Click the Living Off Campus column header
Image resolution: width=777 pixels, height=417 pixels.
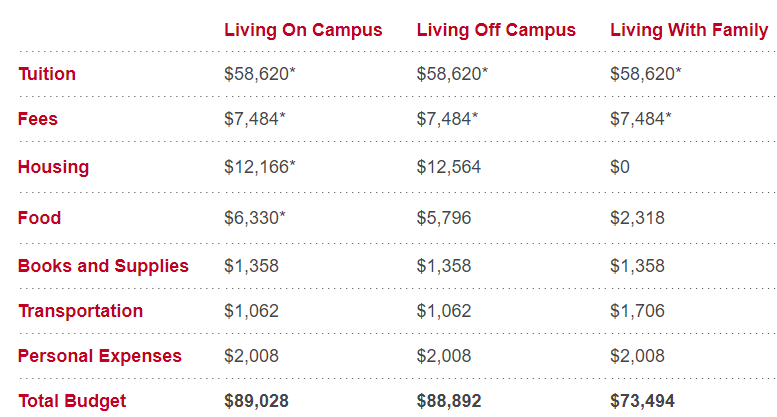[x=496, y=30]
